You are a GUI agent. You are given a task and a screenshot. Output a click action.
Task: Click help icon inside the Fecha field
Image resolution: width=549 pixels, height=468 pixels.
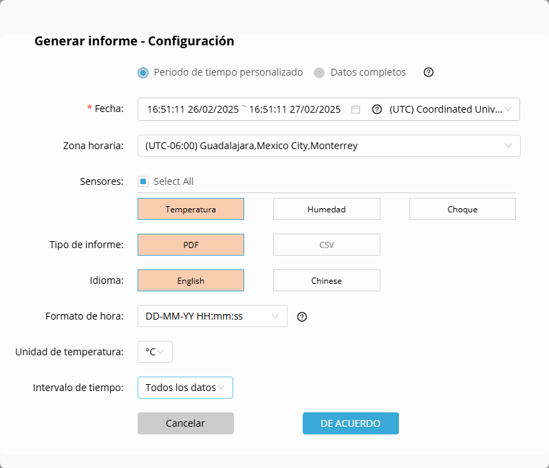[x=377, y=110]
